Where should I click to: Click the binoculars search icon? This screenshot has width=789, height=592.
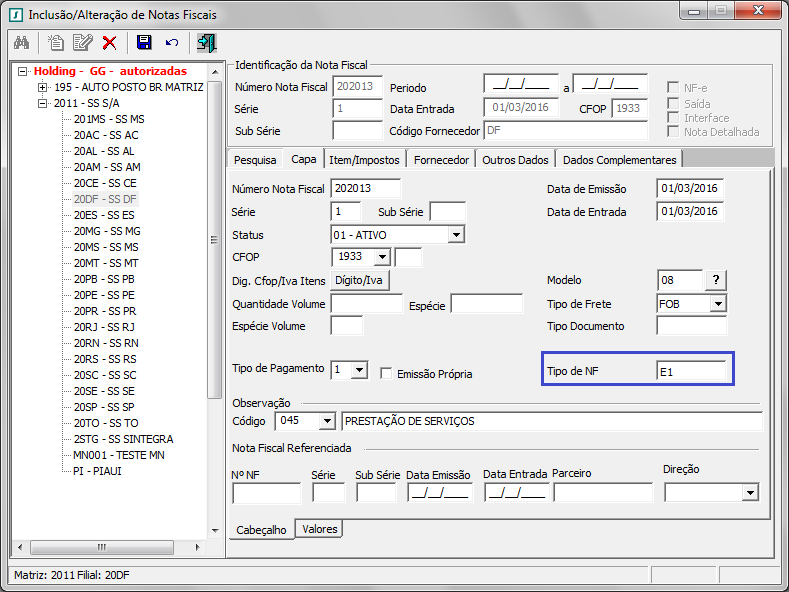[x=21, y=43]
